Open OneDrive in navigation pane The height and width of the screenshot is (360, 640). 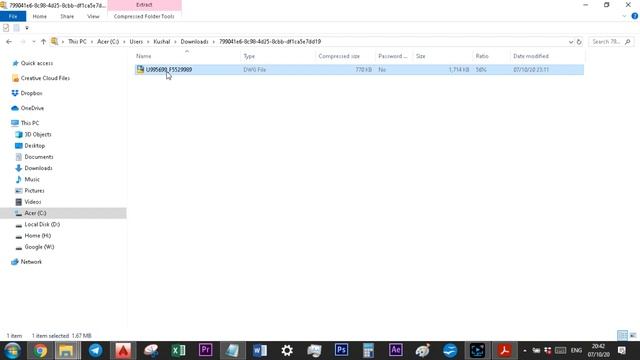32,108
